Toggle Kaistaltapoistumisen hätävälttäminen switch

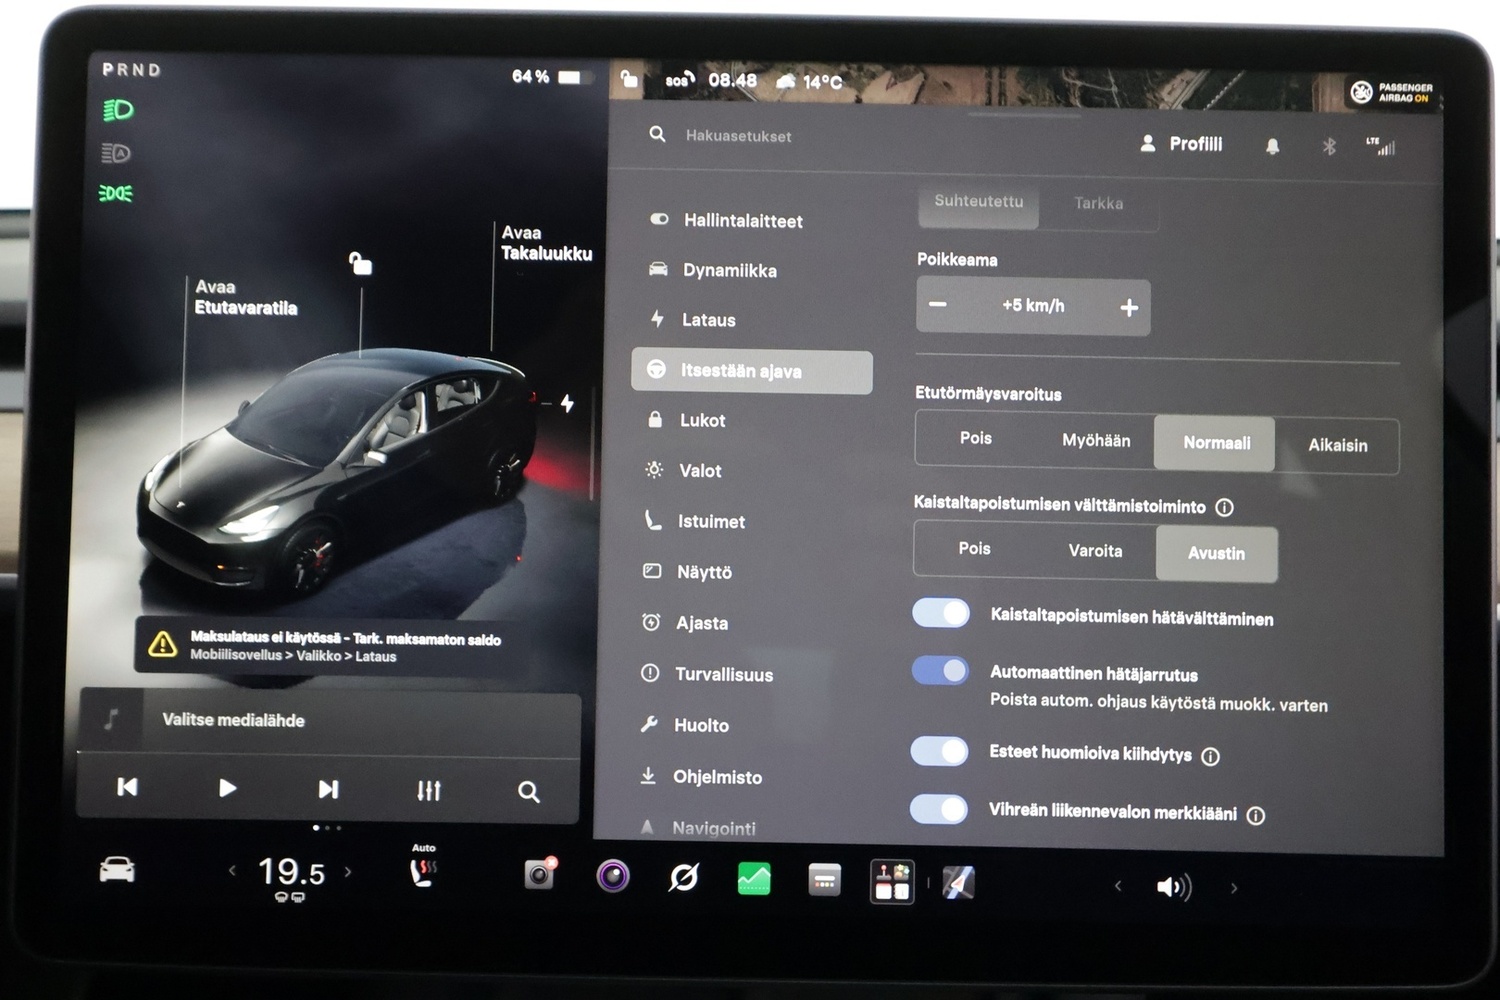tap(941, 613)
